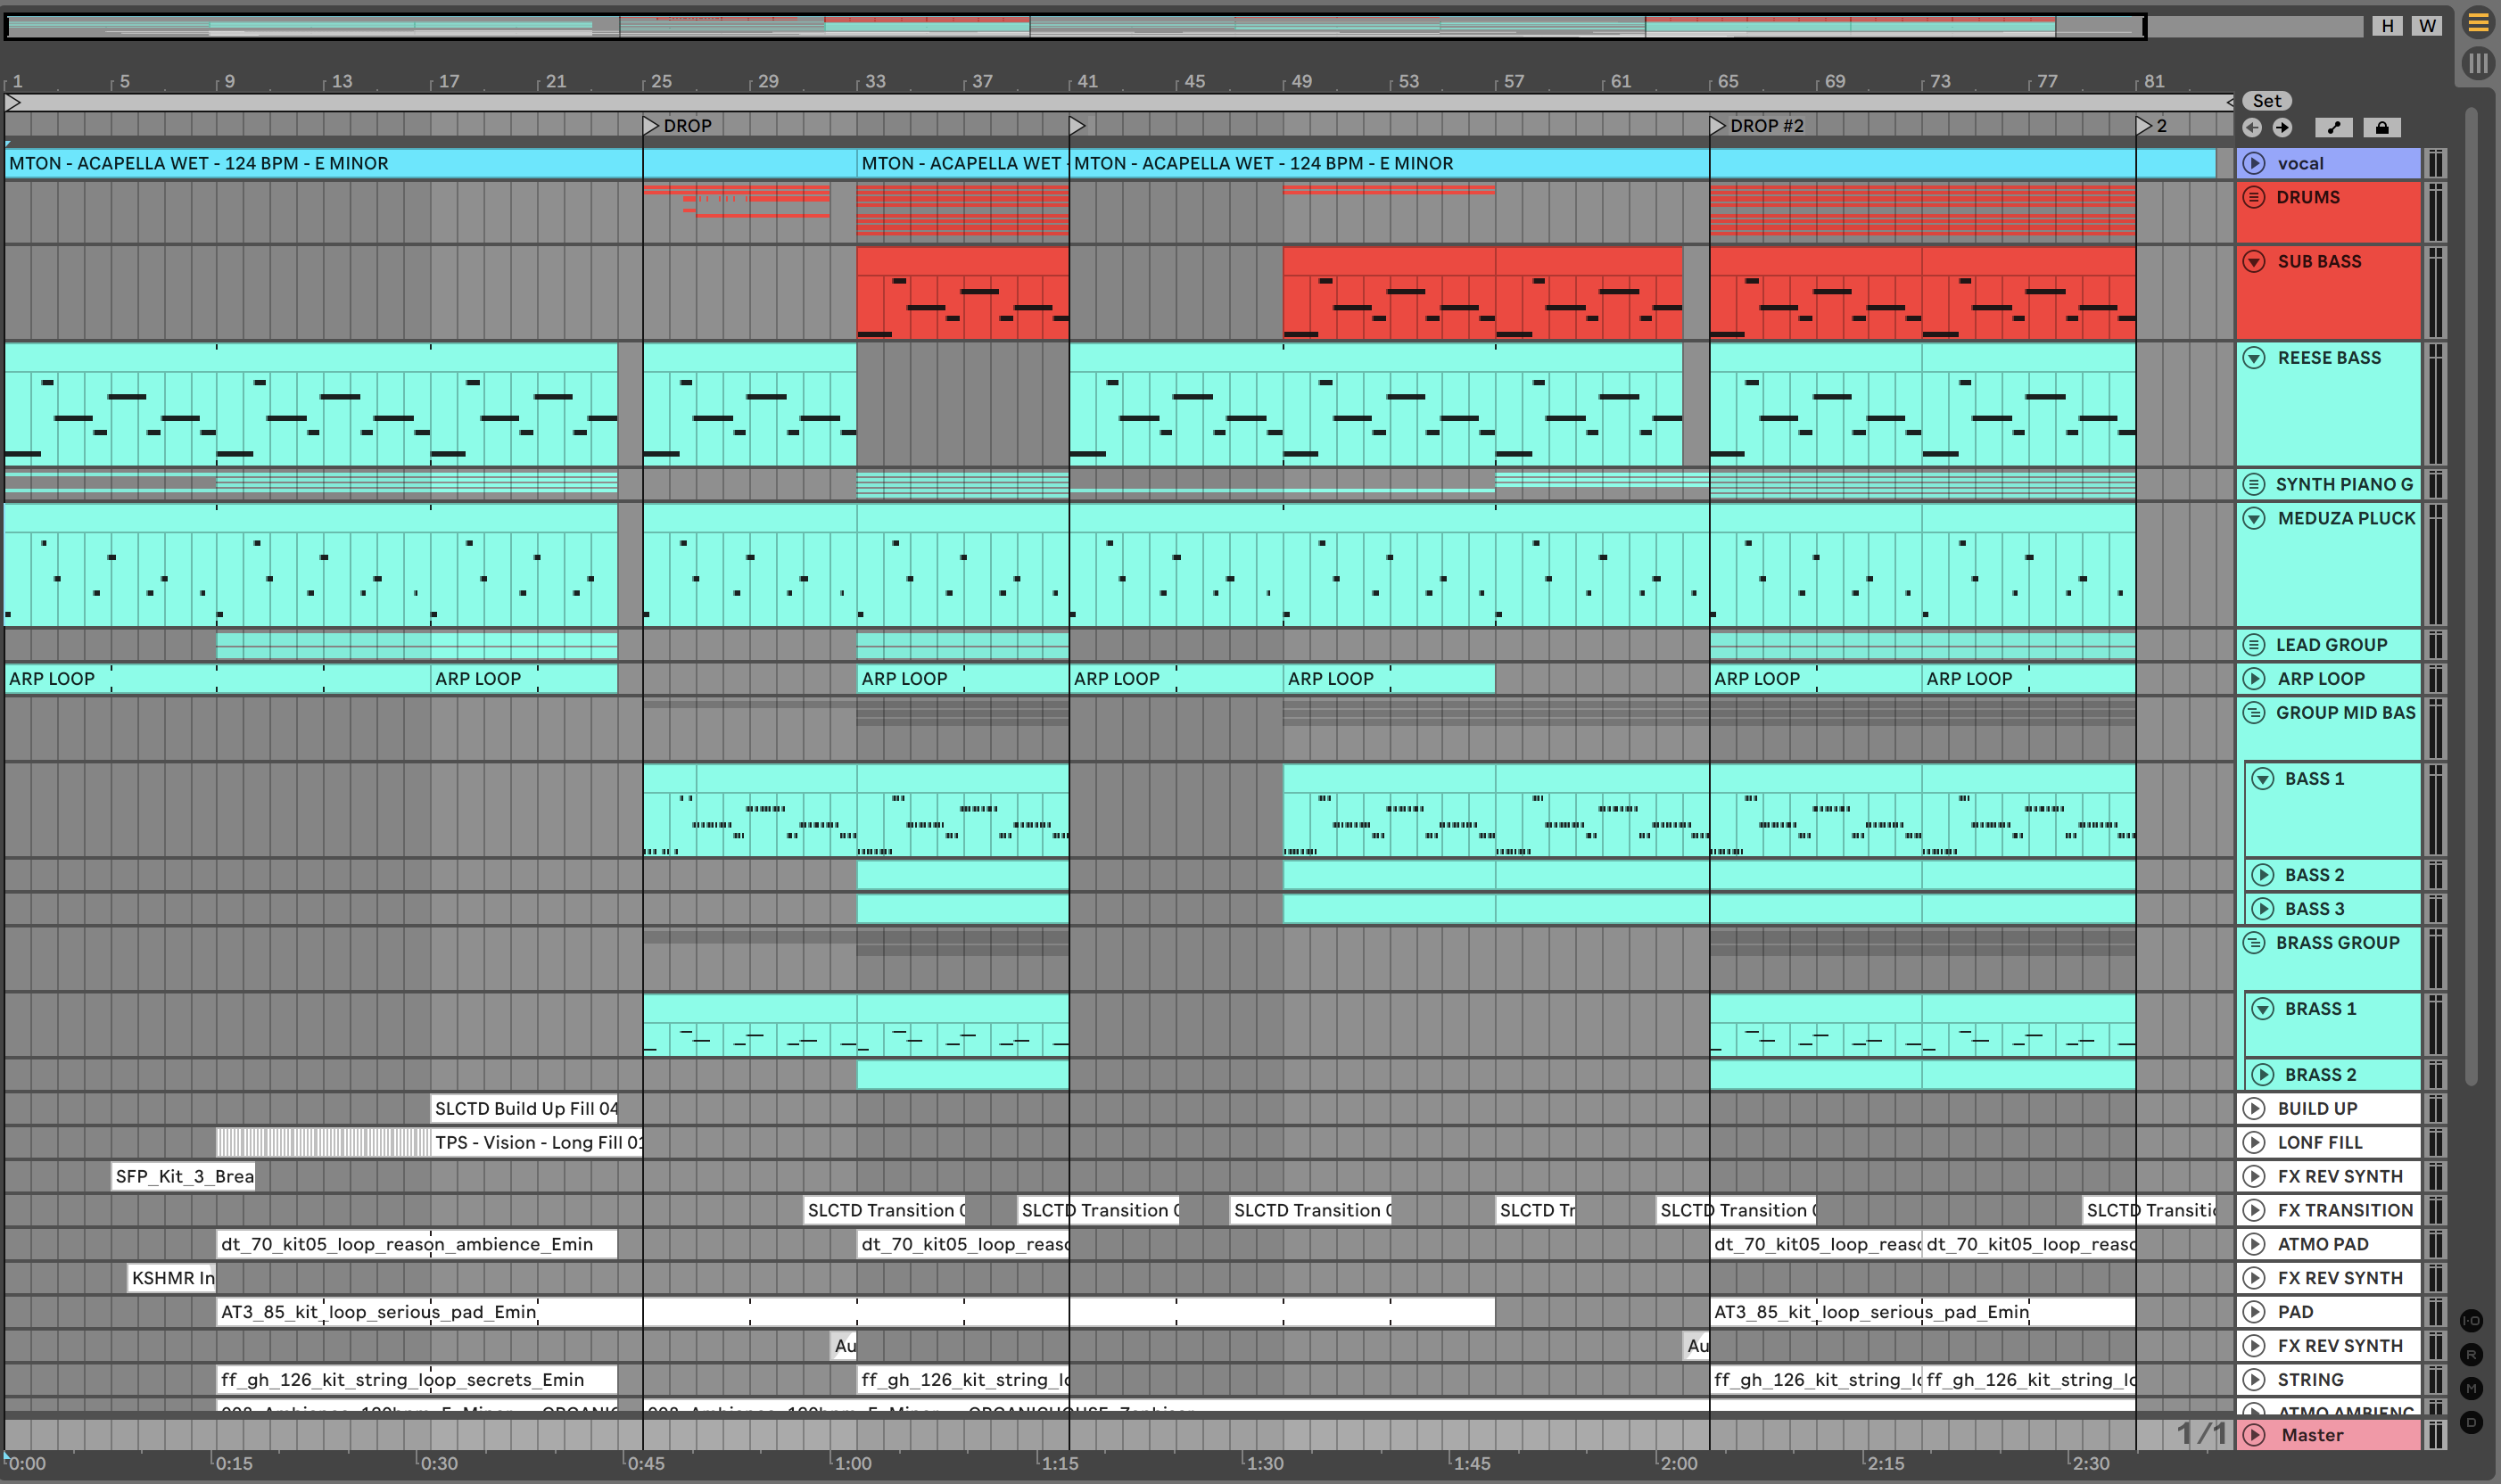Viewport: 2501px width, 1484px height.
Task: Jump to the previous locator
Action: (x=2252, y=127)
